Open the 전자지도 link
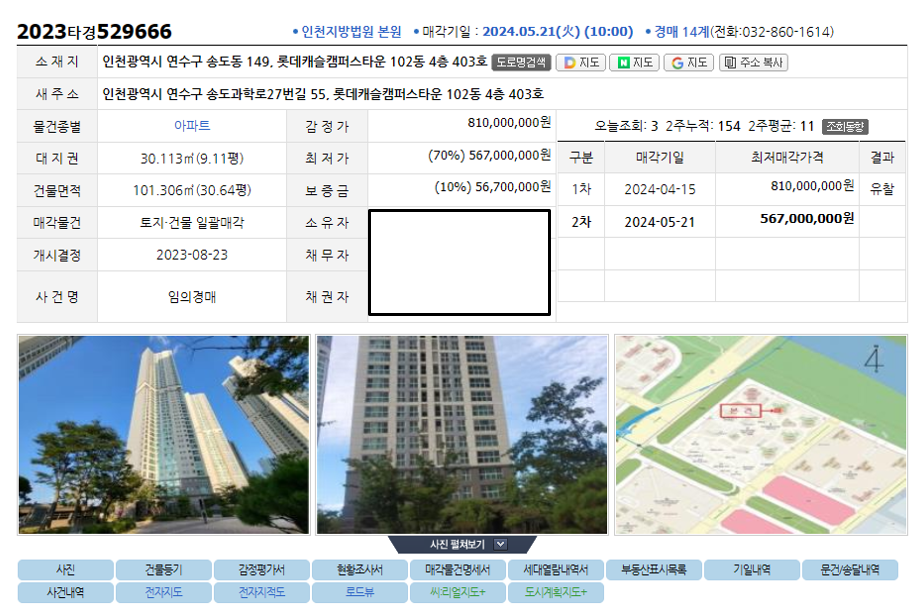The height and width of the screenshot is (610, 917). [x=164, y=592]
